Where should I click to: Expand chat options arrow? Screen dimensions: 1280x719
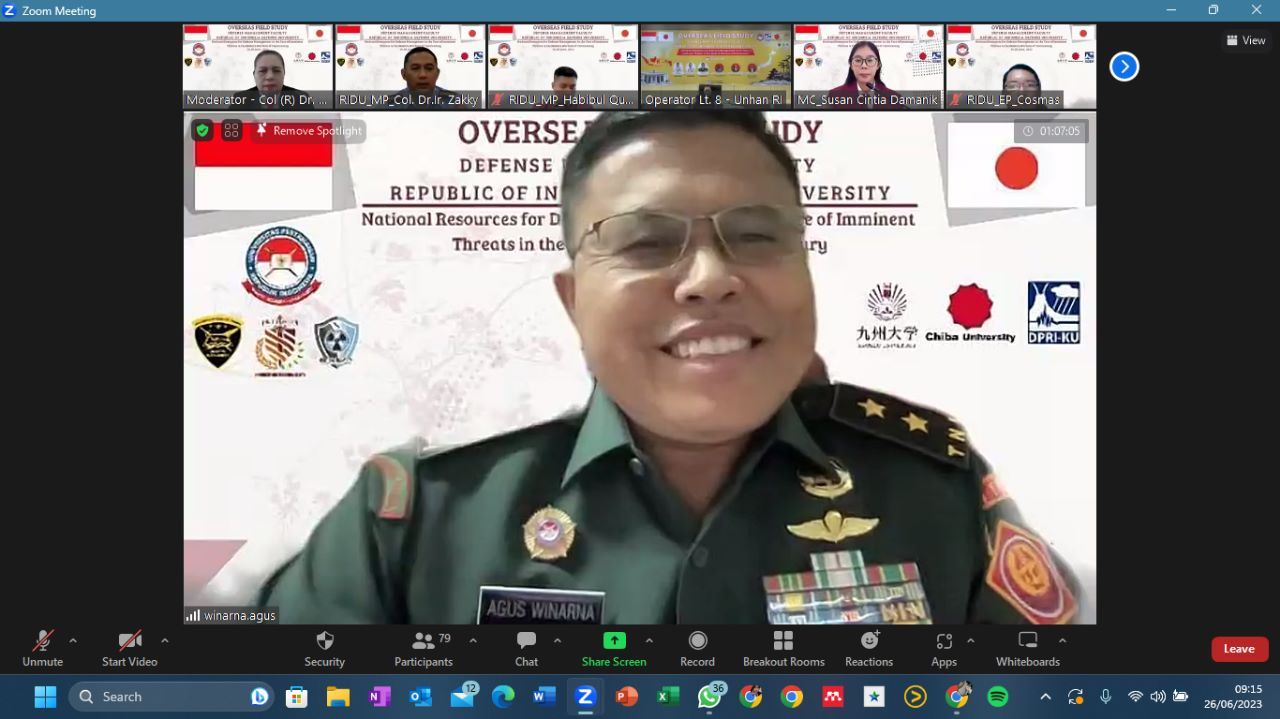(557, 641)
